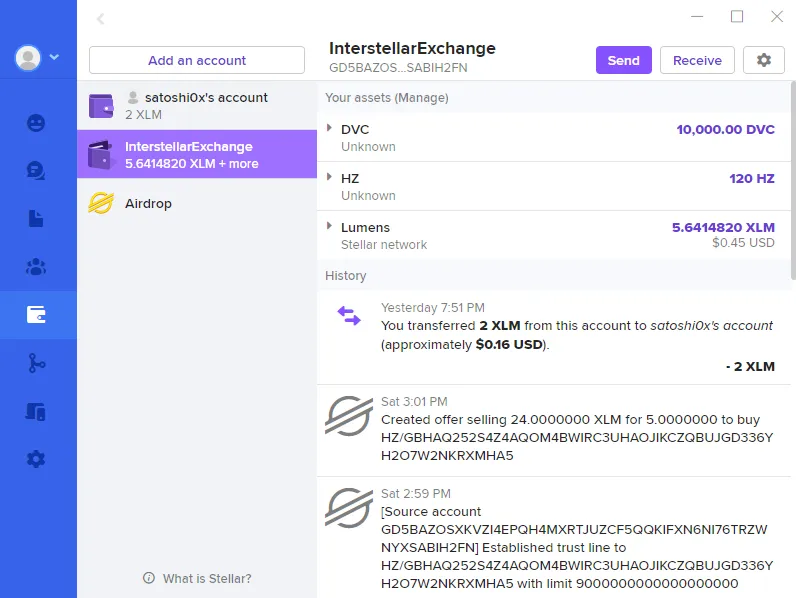796x598 pixels.
Task: Click the Receive button
Action: pyautogui.click(x=697, y=60)
